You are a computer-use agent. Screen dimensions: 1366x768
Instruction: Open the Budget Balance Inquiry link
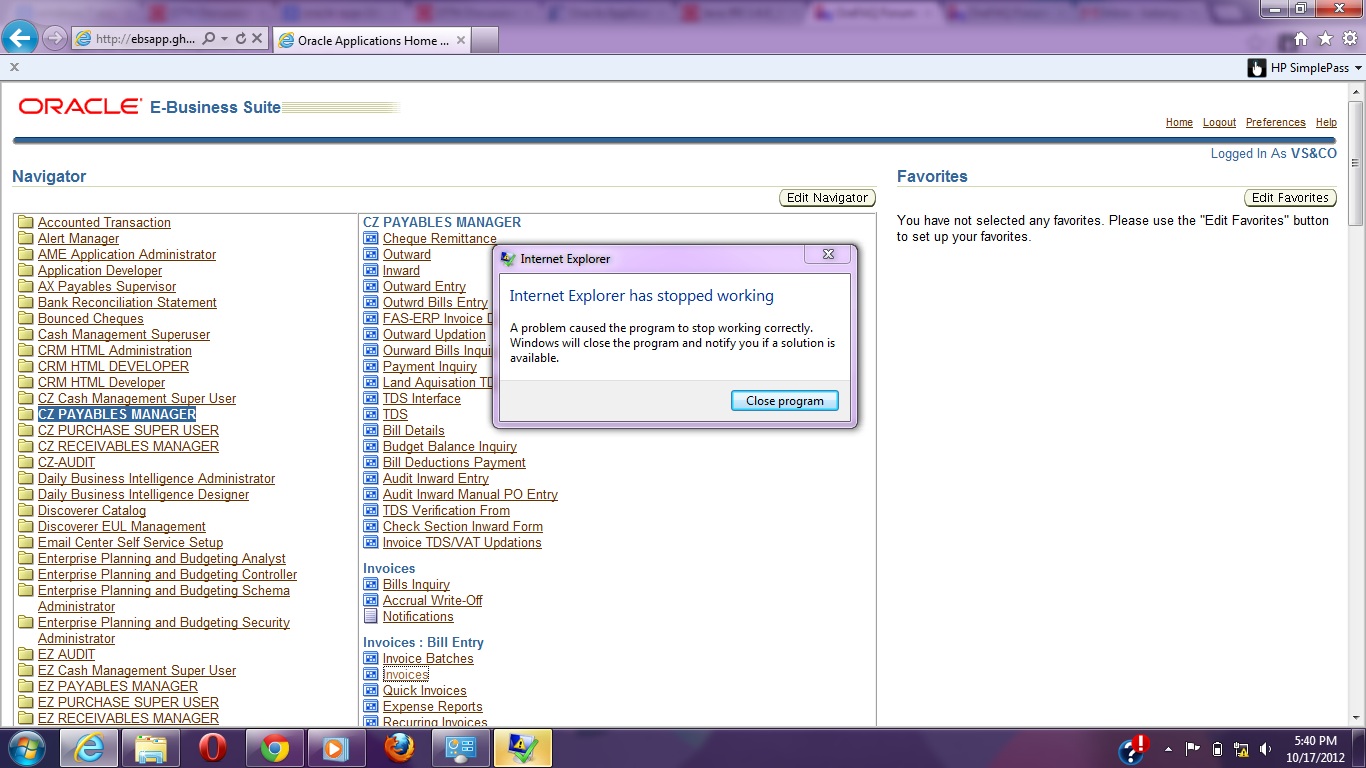click(x=450, y=446)
